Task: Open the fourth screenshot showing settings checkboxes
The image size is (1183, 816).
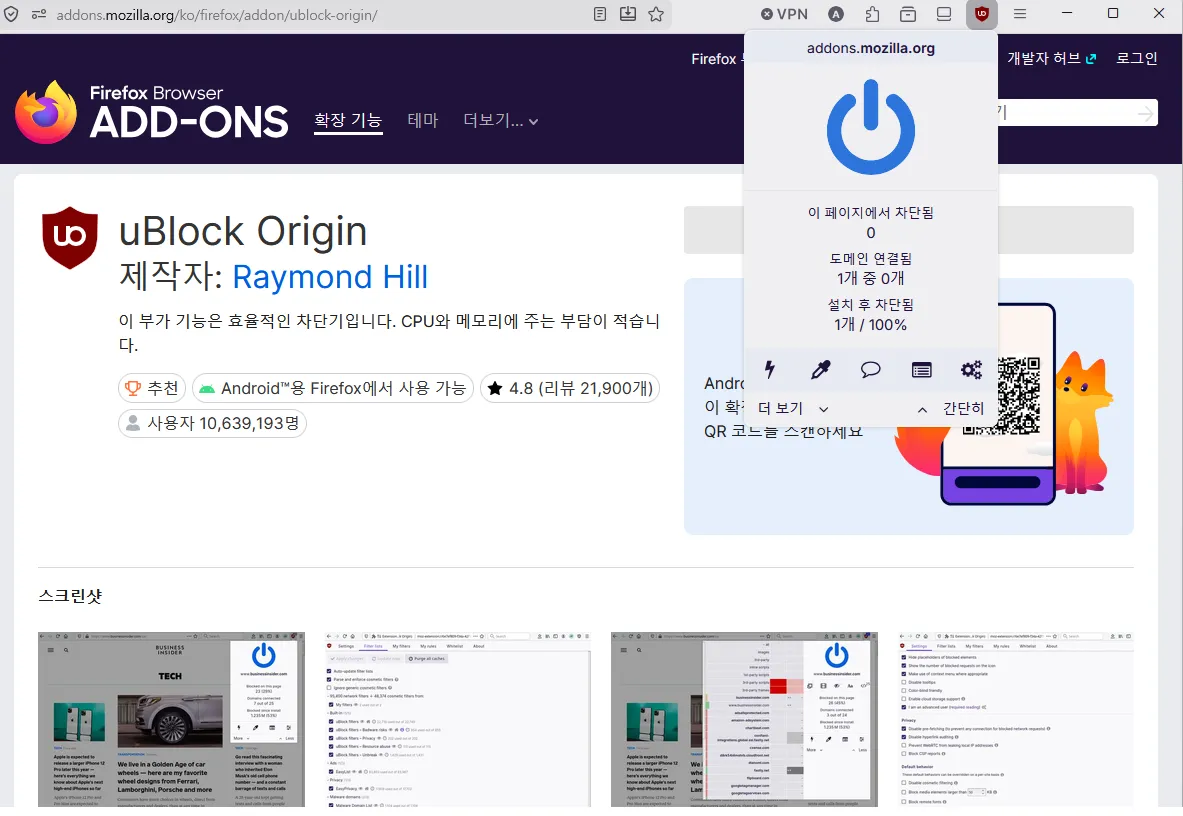Action: pos(1016,719)
